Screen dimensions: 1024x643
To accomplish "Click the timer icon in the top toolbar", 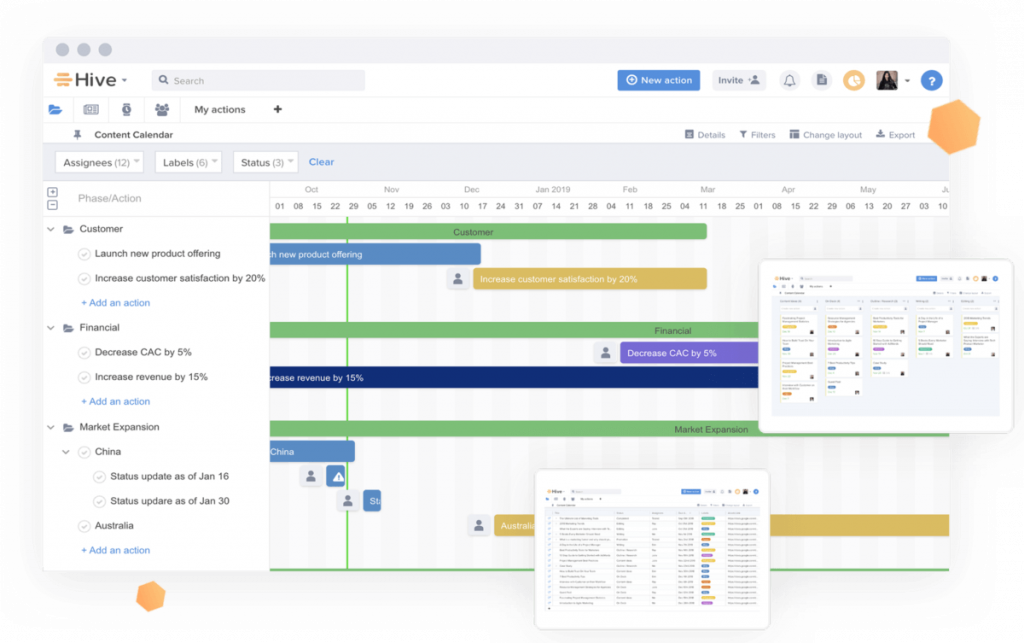I will pyautogui.click(x=126, y=110).
